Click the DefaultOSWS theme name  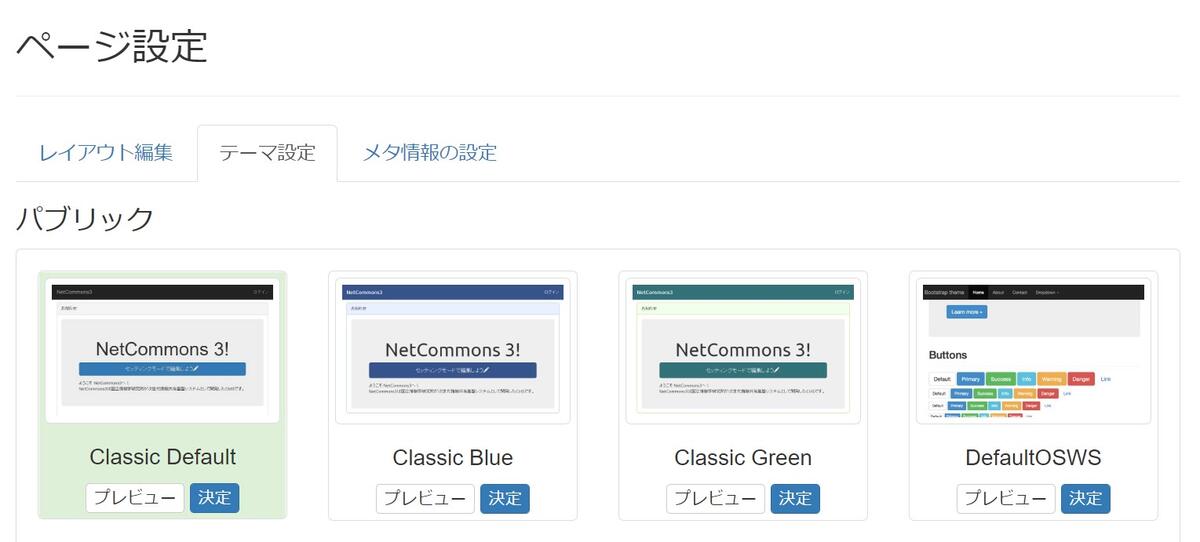pos(1033,458)
